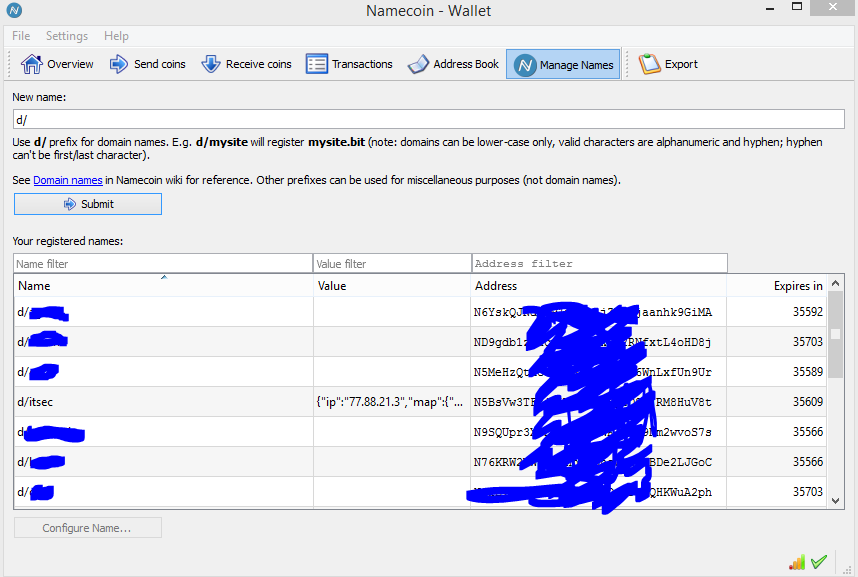Image resolution: width=858 pixels, height=577 pixels.
Task: Sort table by Address column header
Action: point(598,286)
